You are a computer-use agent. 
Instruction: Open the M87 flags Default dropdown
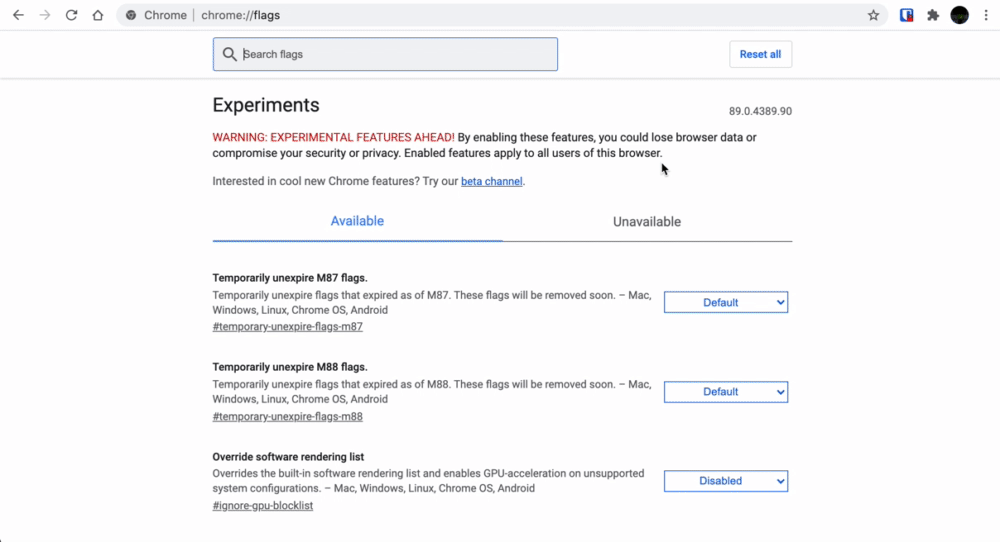point(726,302)
